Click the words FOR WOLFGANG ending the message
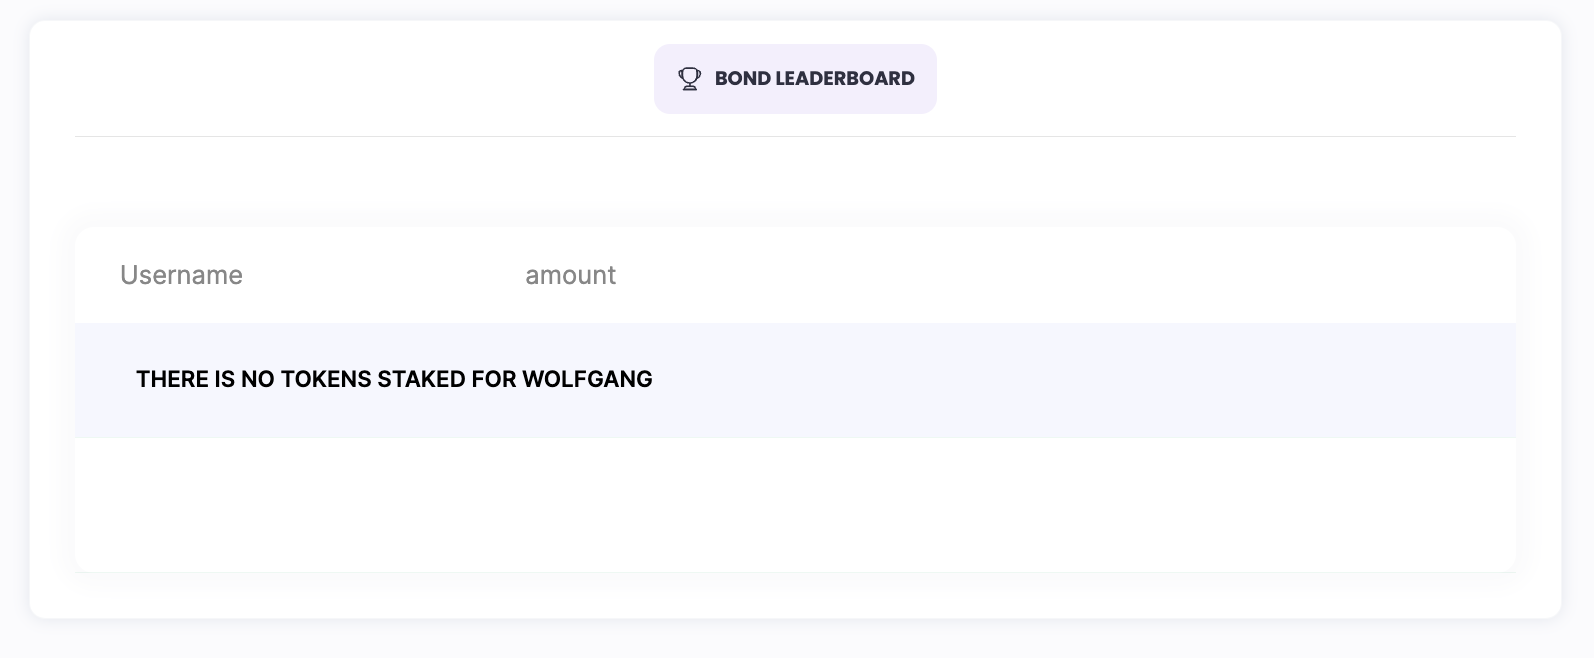 [x=563, y=380]
